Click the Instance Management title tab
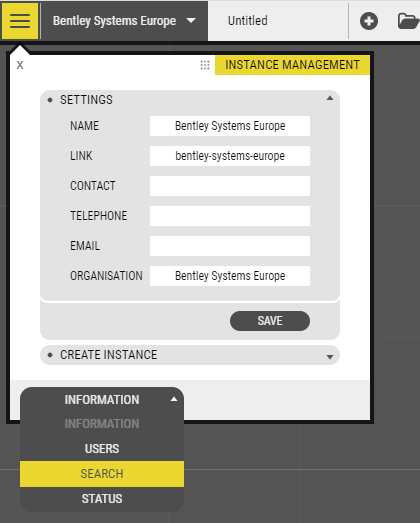Image resolution: width=420 pixels, height=523 pixels. [292, 65]
